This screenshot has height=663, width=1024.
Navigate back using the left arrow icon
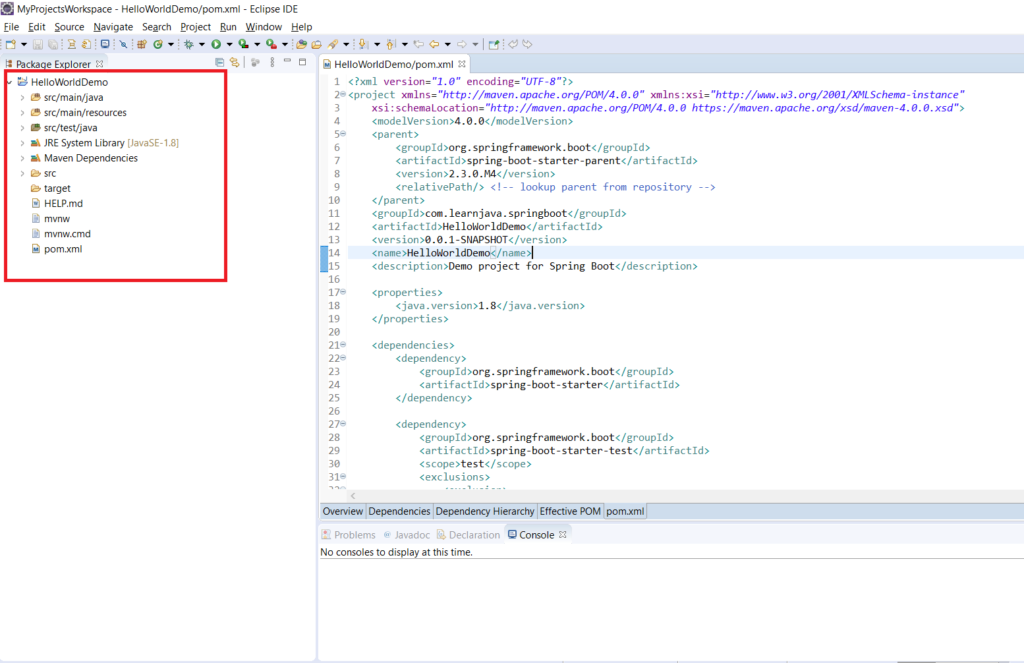pos(433,43)
